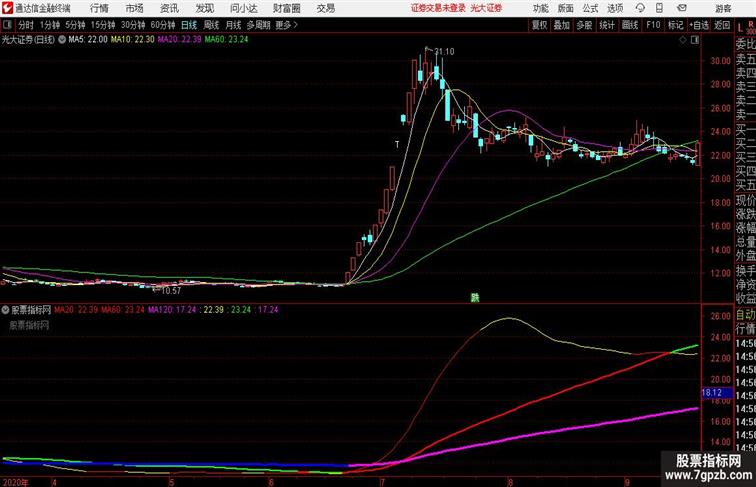This screenshot has height=487, width=756.
Task: Click the MA20: 22.39 label in main chart
Action: (x=179, y=40)
